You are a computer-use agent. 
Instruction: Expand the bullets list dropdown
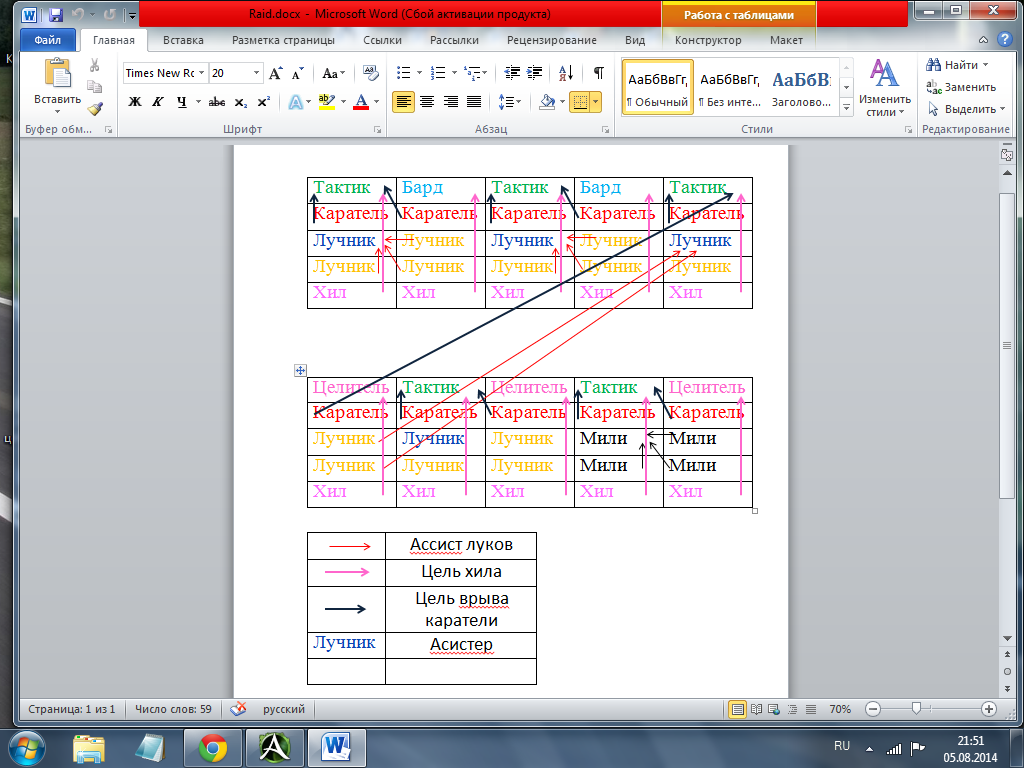pos(419,72)
